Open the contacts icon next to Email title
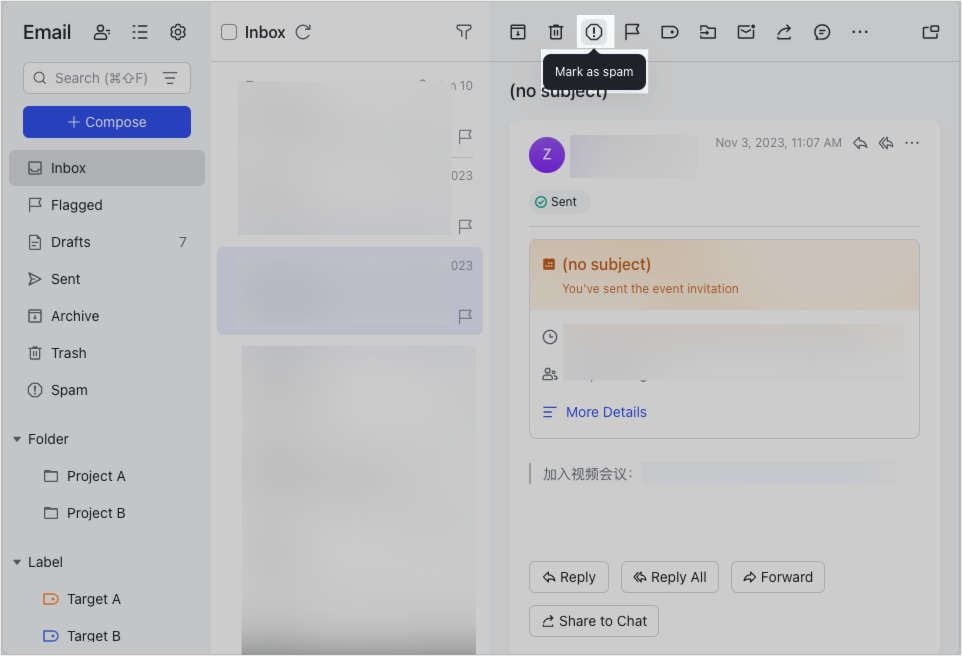962x656 pixels. (x=102, y=32)
